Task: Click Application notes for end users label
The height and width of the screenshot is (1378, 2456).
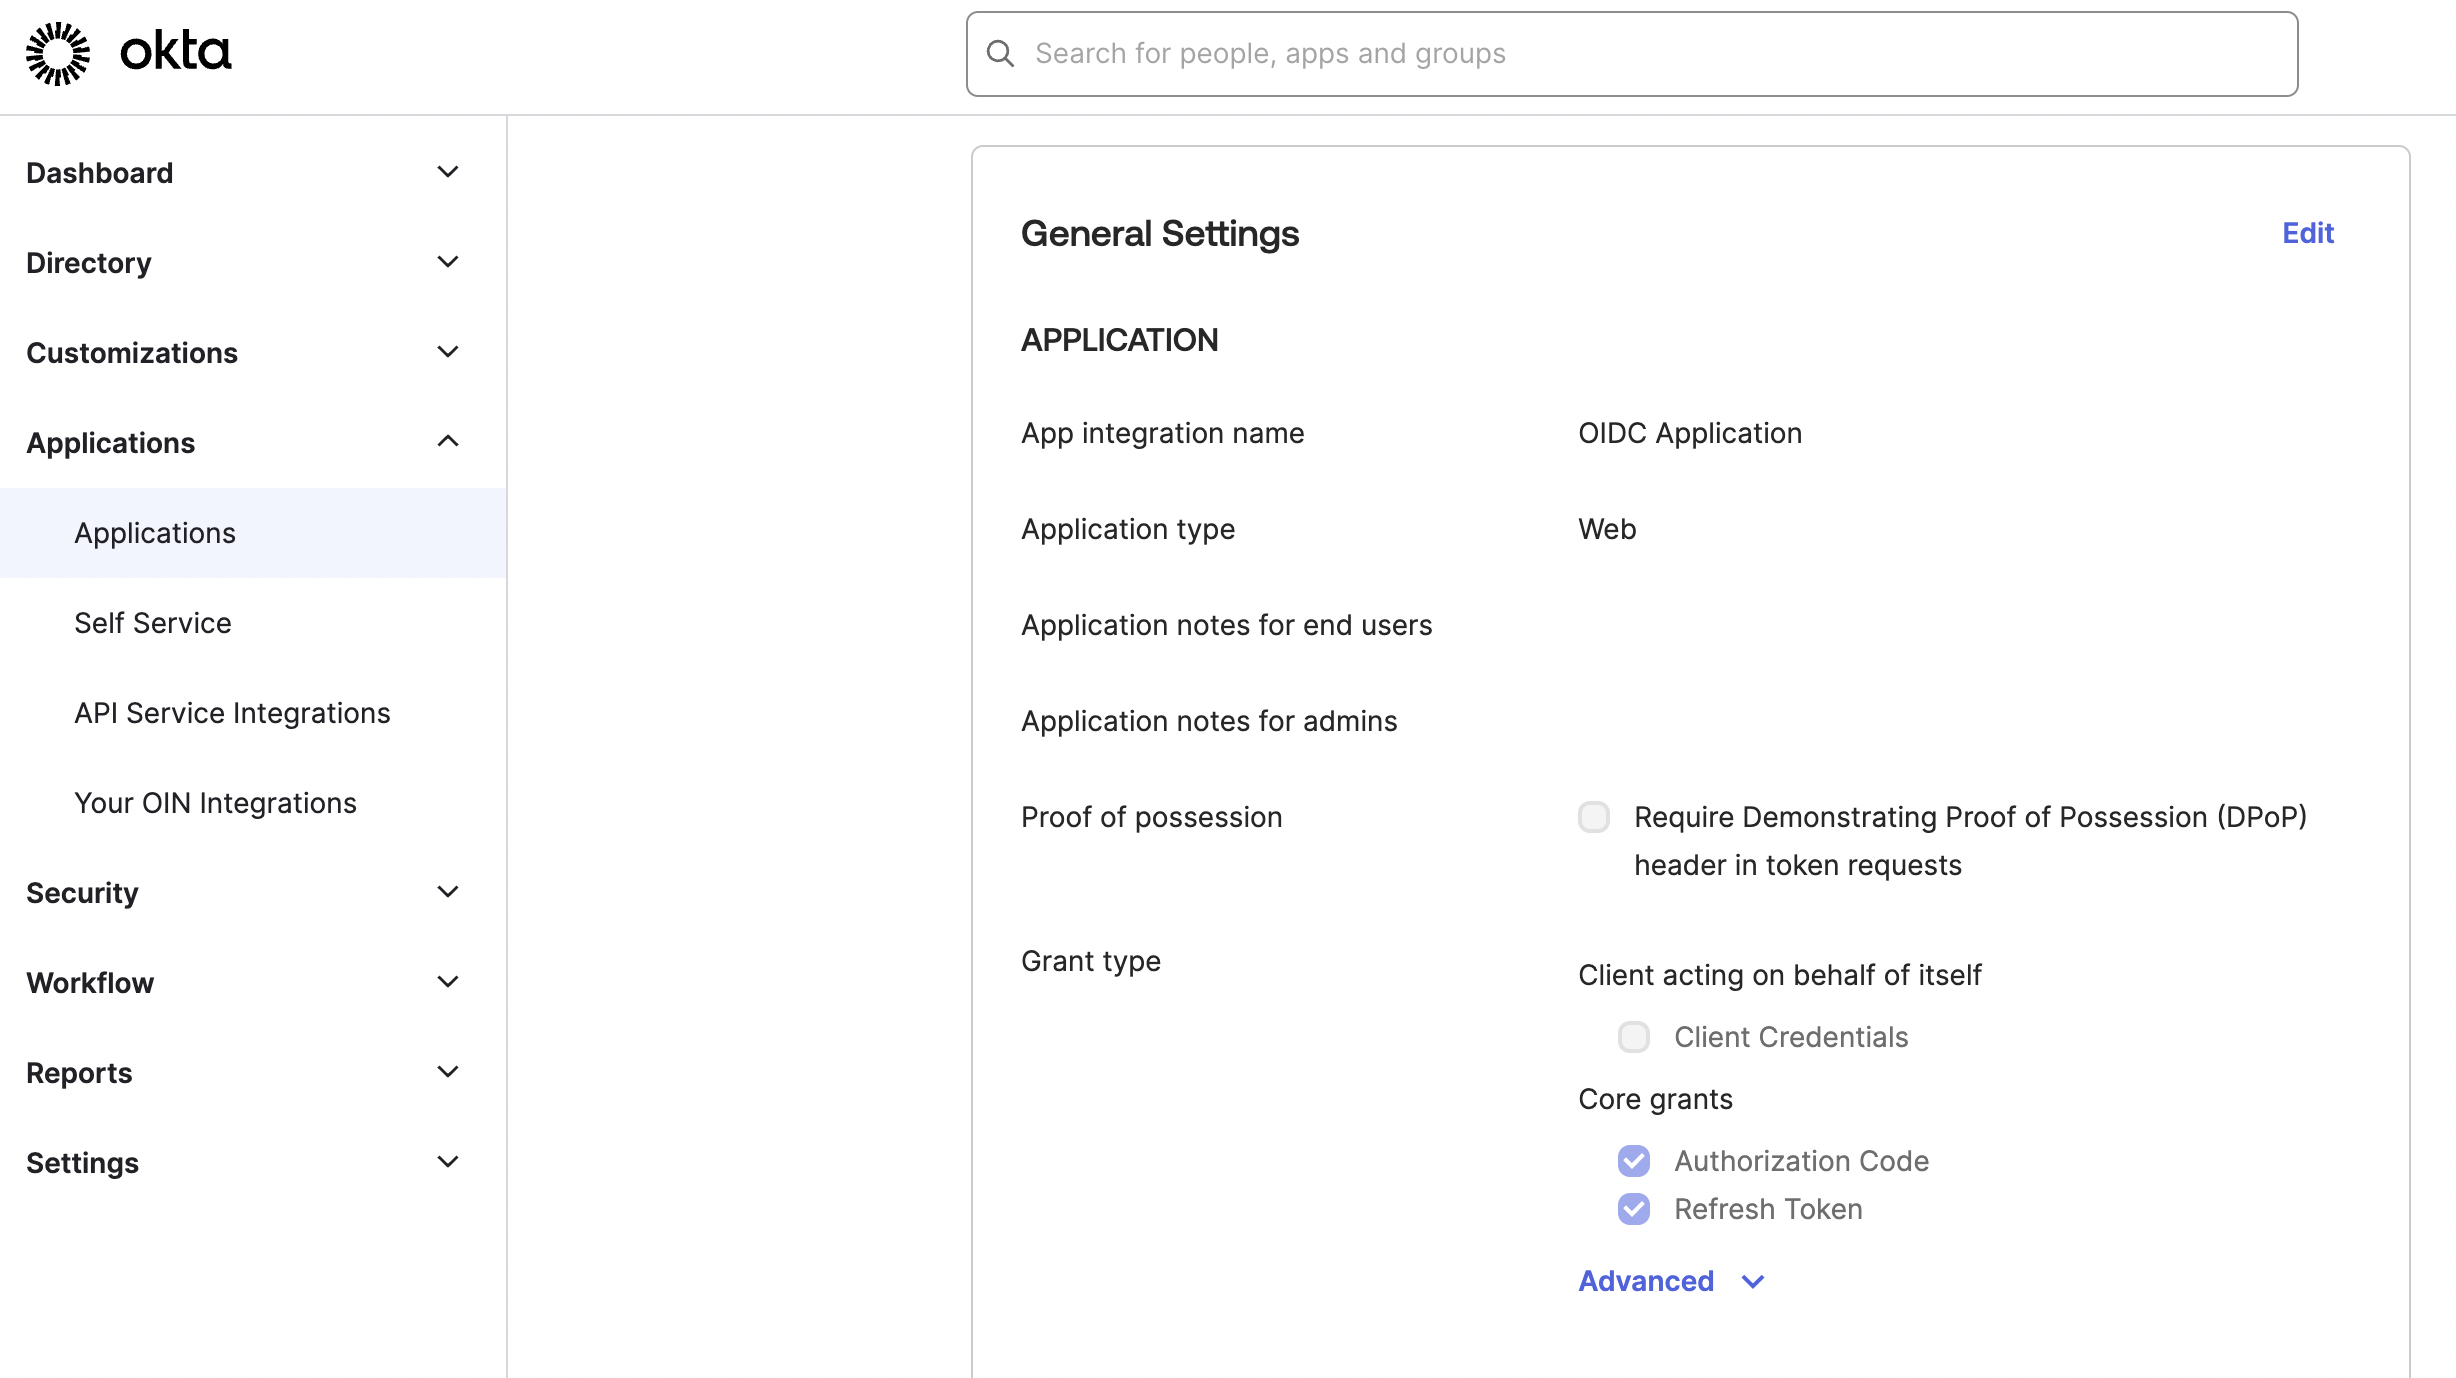Action: tap(1226, 625)
